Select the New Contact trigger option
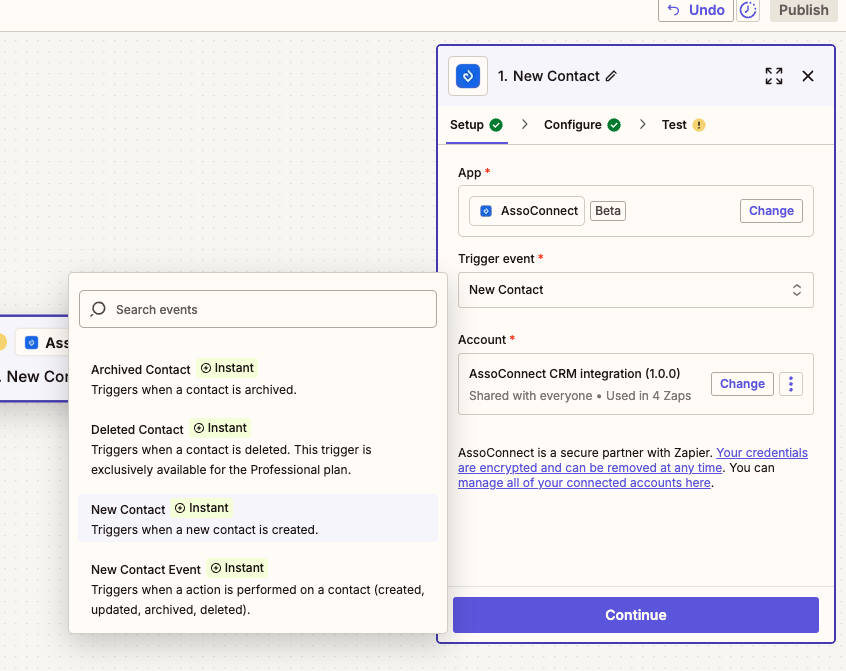846x671 pixels. [258, 518]
